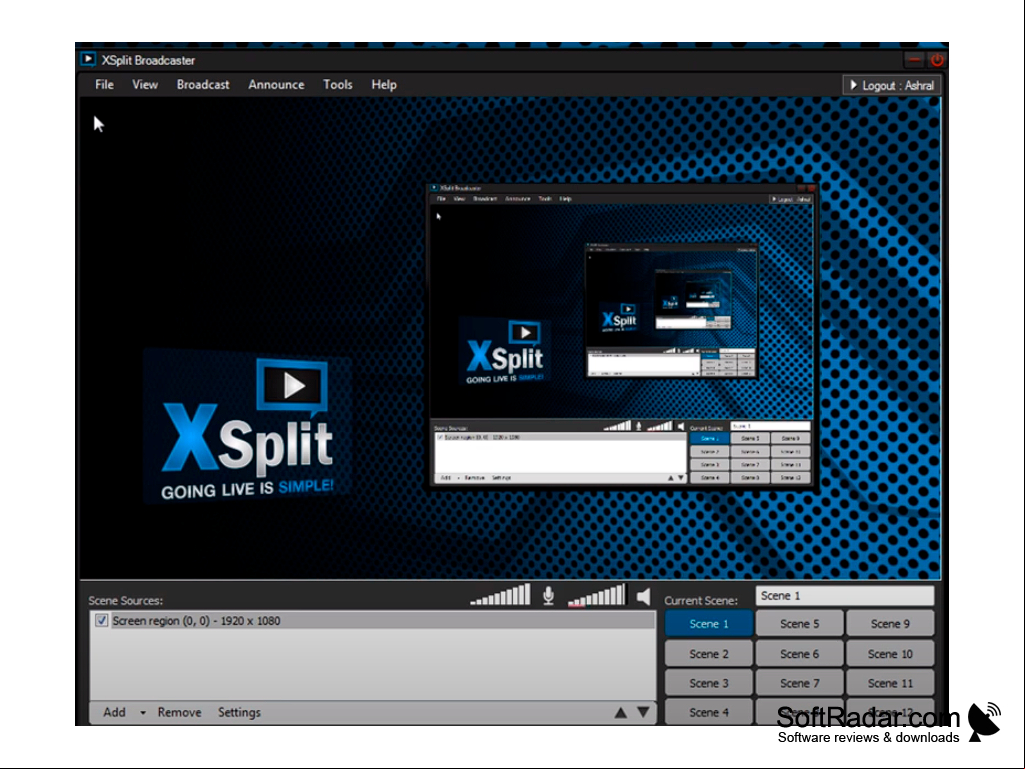1025x769 pixels.
Task: Switch to Scene 11
Action: 890,683
